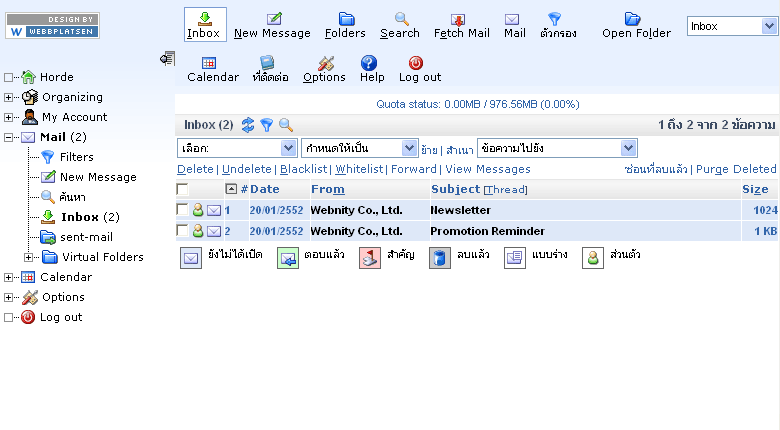
Task: Click the sent-mail folder icon
Action: point(48,237)
